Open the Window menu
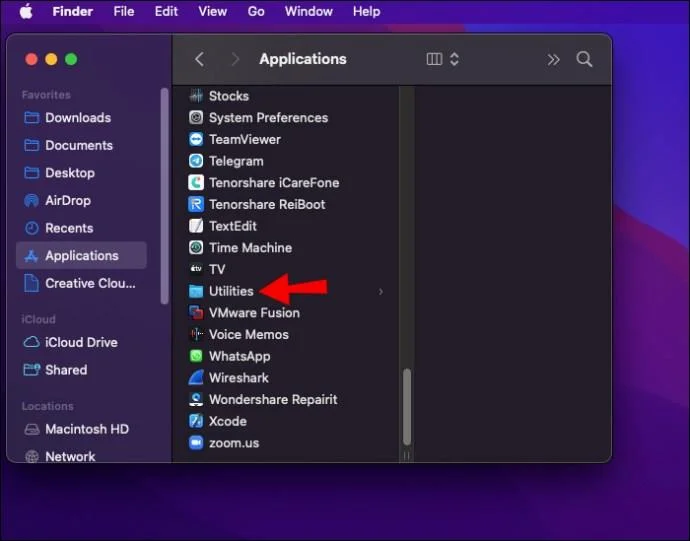 [x=308, y=11]
